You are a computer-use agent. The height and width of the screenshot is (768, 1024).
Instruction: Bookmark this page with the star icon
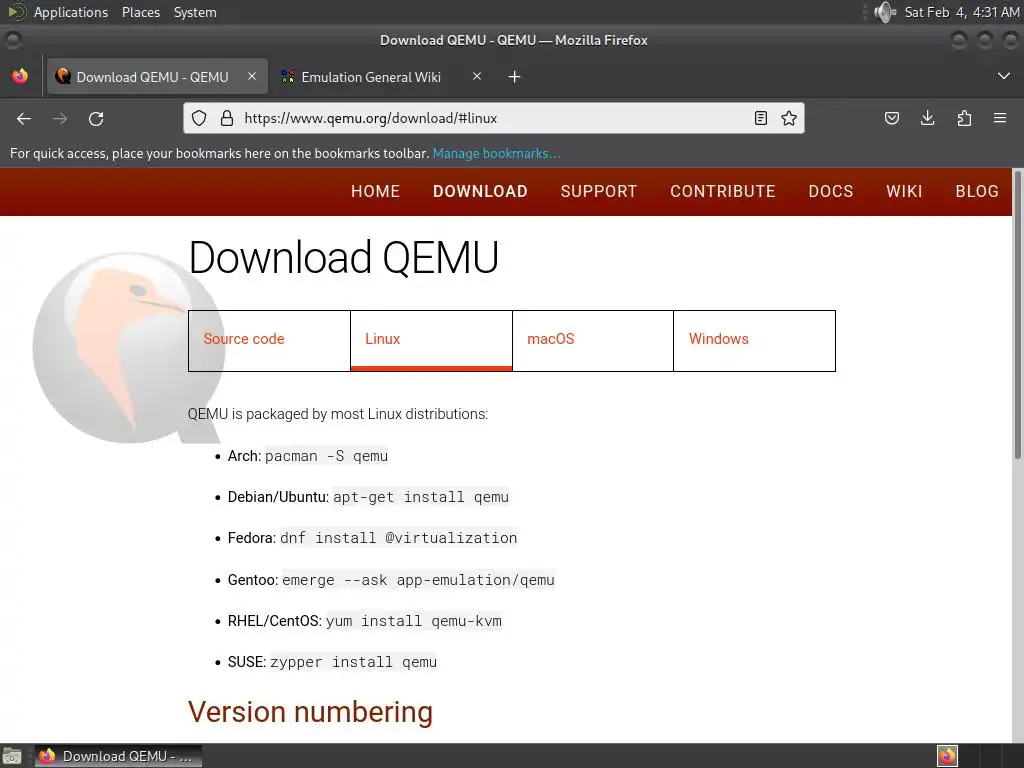[789, 118]
